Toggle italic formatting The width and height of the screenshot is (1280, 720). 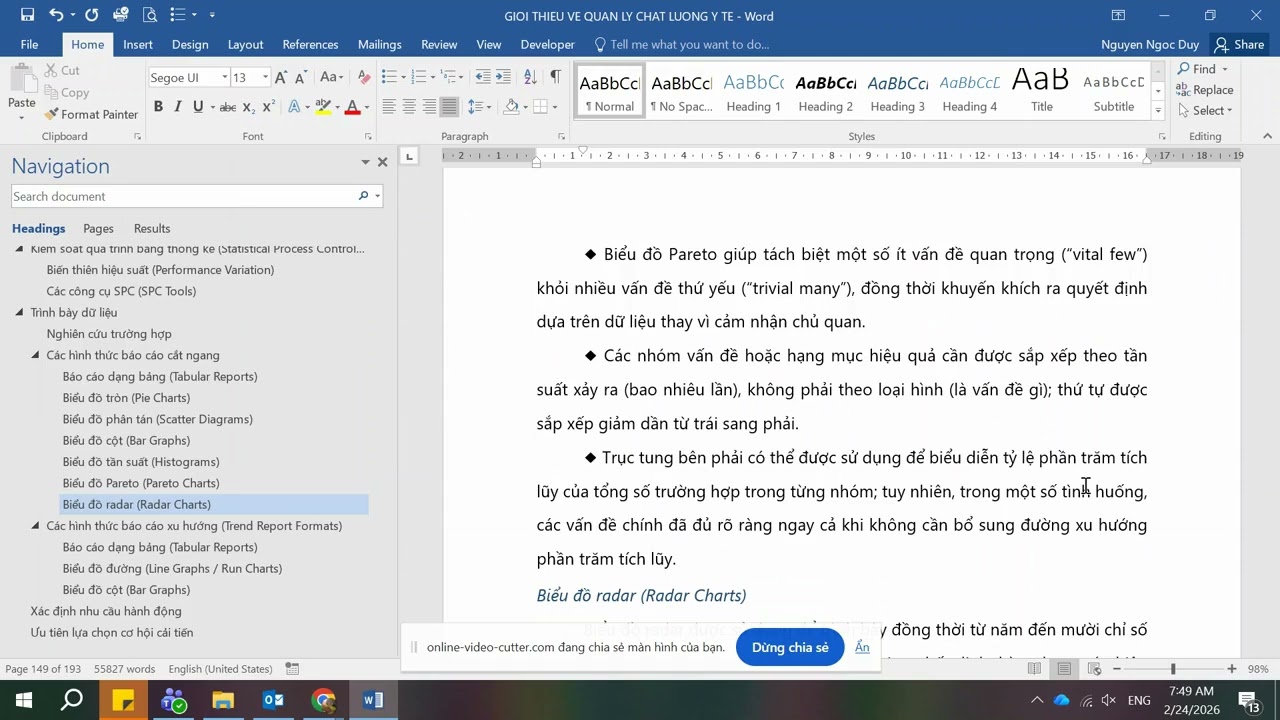[x=178, y=107]
